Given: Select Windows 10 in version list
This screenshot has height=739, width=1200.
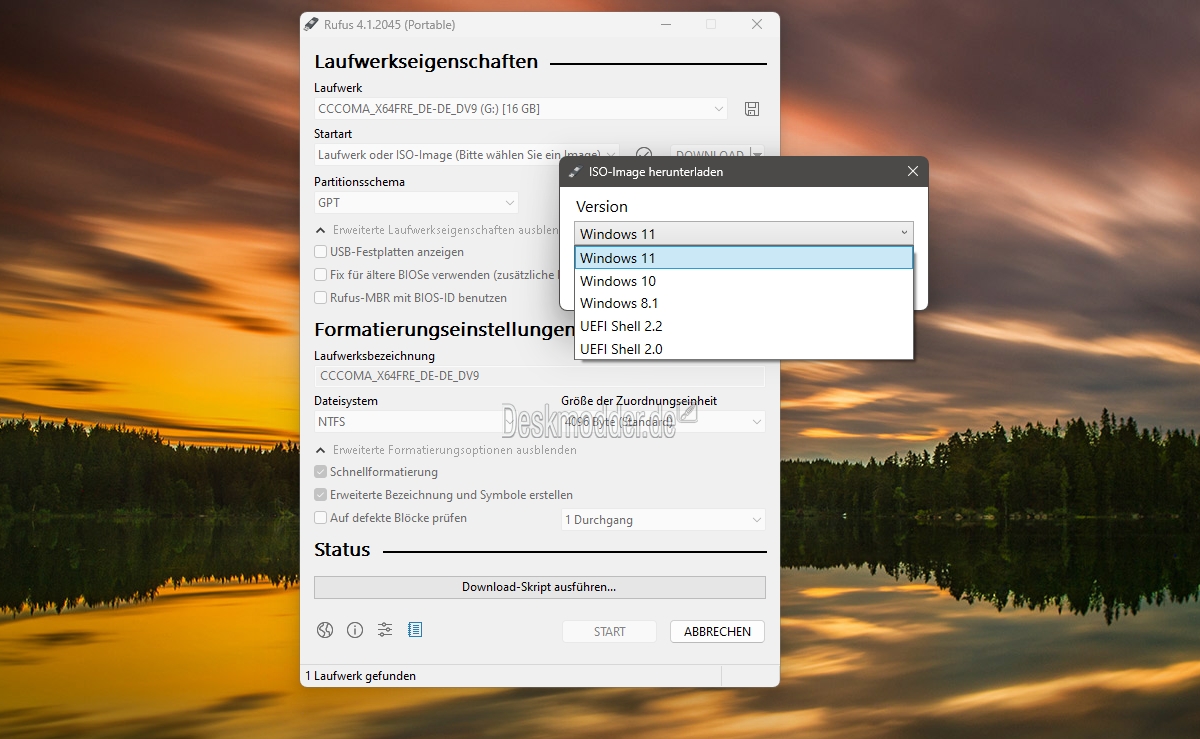Looking at the screenshot, I should [x=744, y=281].
